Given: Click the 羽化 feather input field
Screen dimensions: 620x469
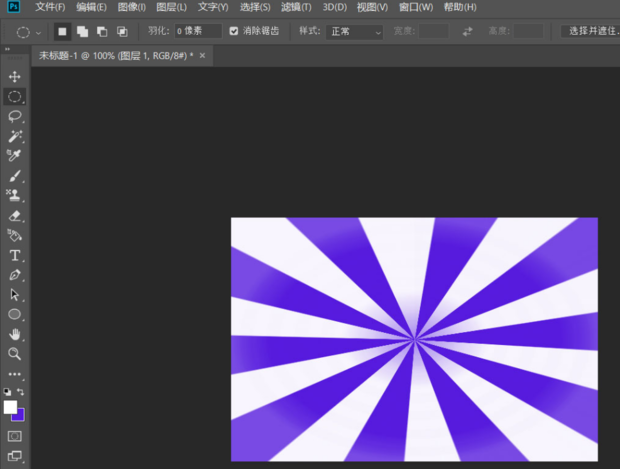Looking at the screenshot, I should (x=198, y=31).
